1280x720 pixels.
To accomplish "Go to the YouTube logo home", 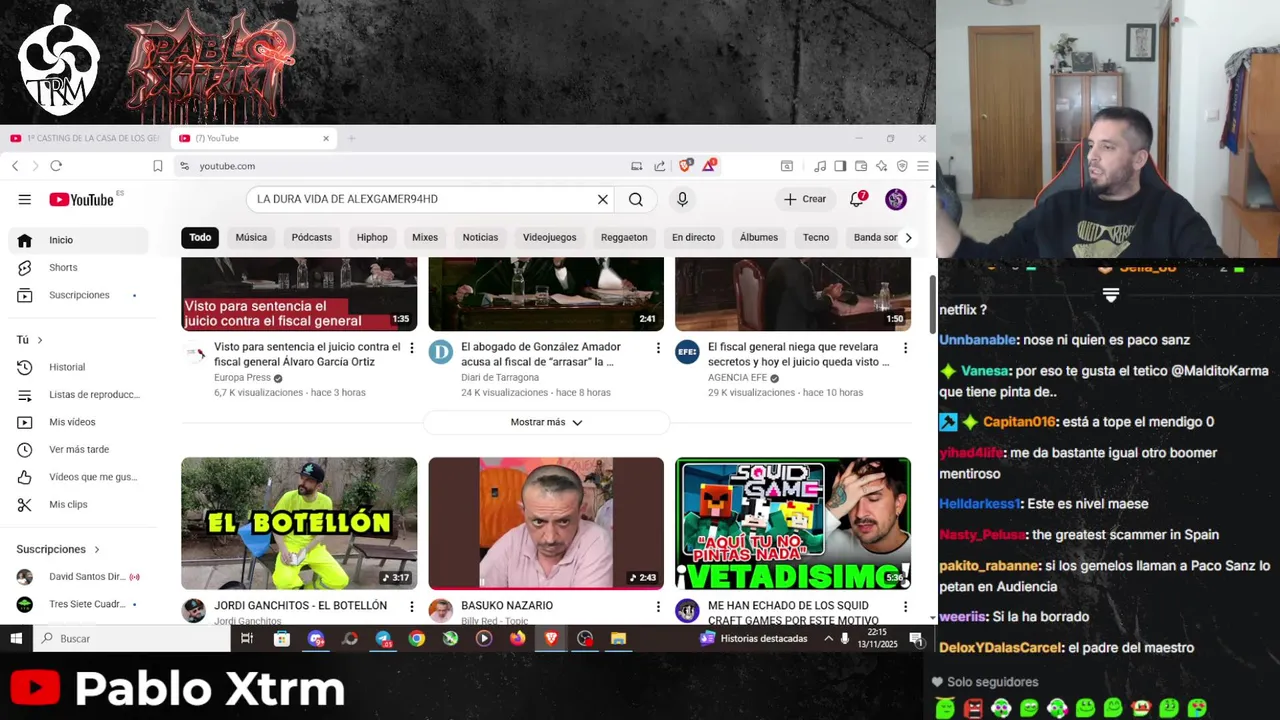I will pos(82,199).
